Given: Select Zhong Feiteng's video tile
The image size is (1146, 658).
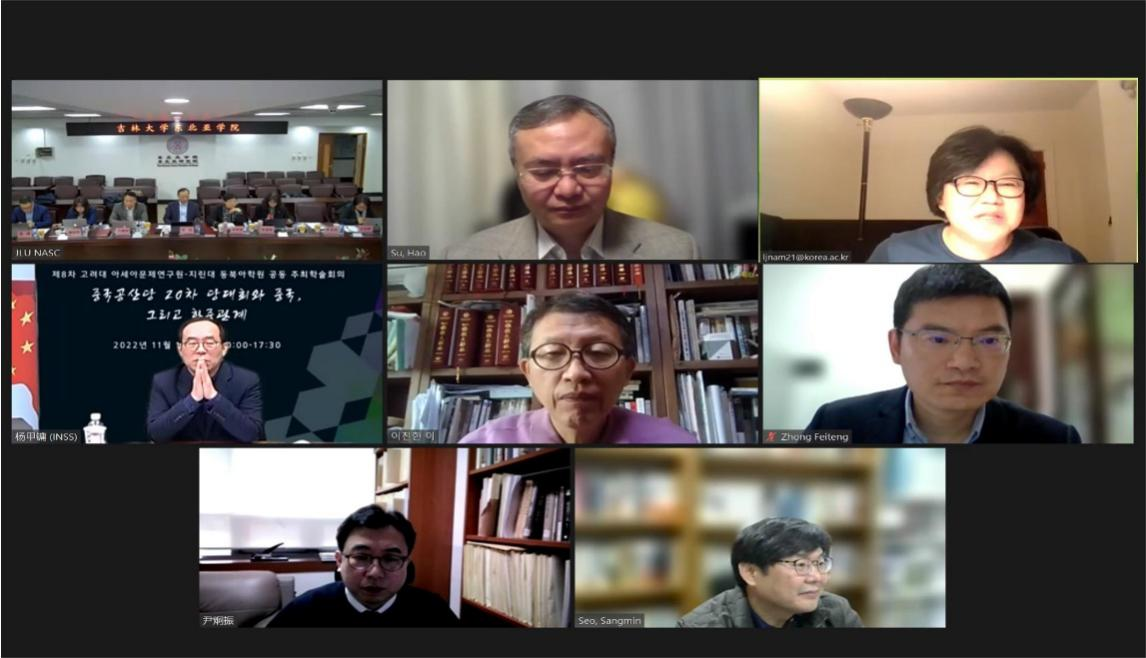Looking at the screenshot, I should [x=948, y=353].
